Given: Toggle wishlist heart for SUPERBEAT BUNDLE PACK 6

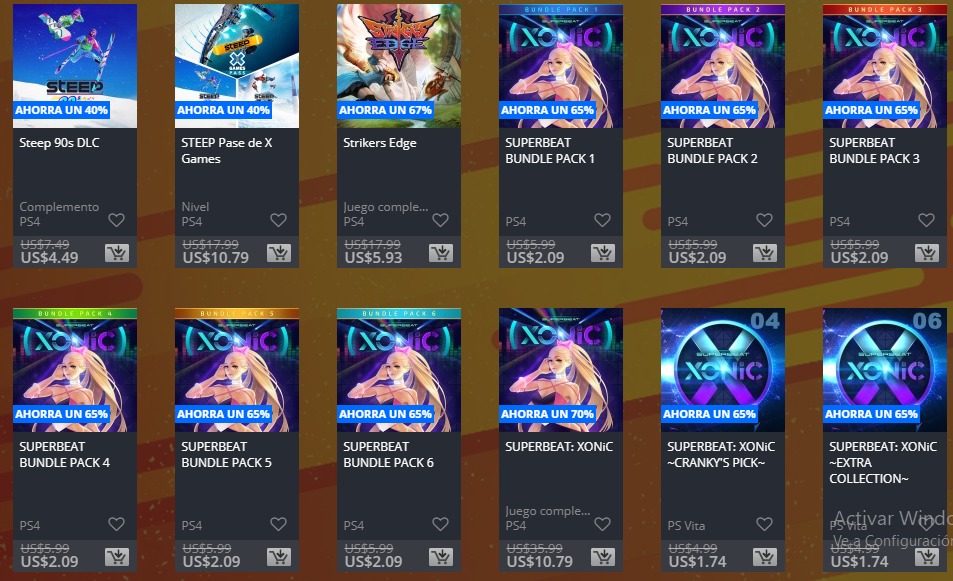Looking at the screenshot, I should click(441, 524).
